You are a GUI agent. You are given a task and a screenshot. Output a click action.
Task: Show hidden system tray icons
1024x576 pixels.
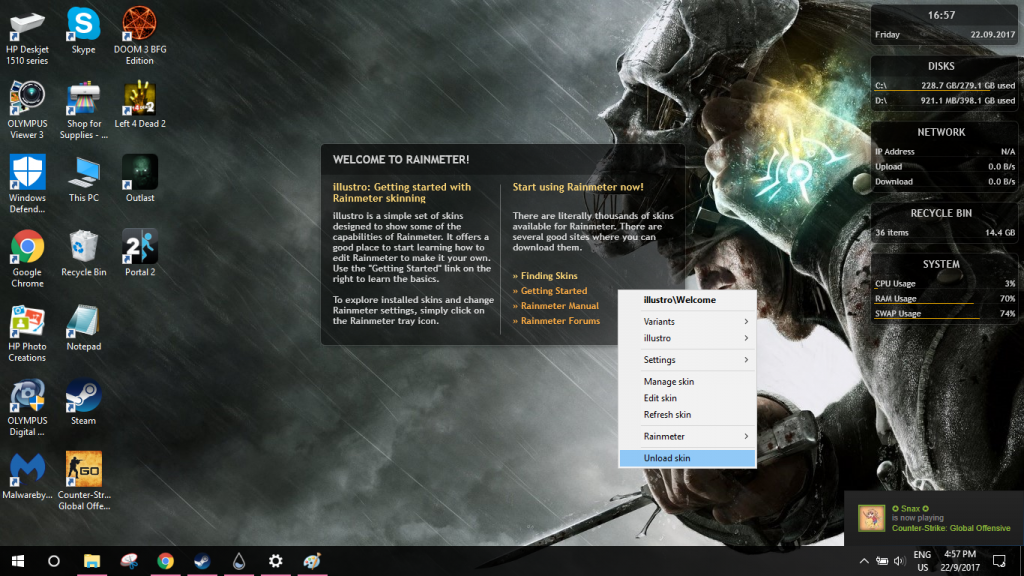[863, 561]
